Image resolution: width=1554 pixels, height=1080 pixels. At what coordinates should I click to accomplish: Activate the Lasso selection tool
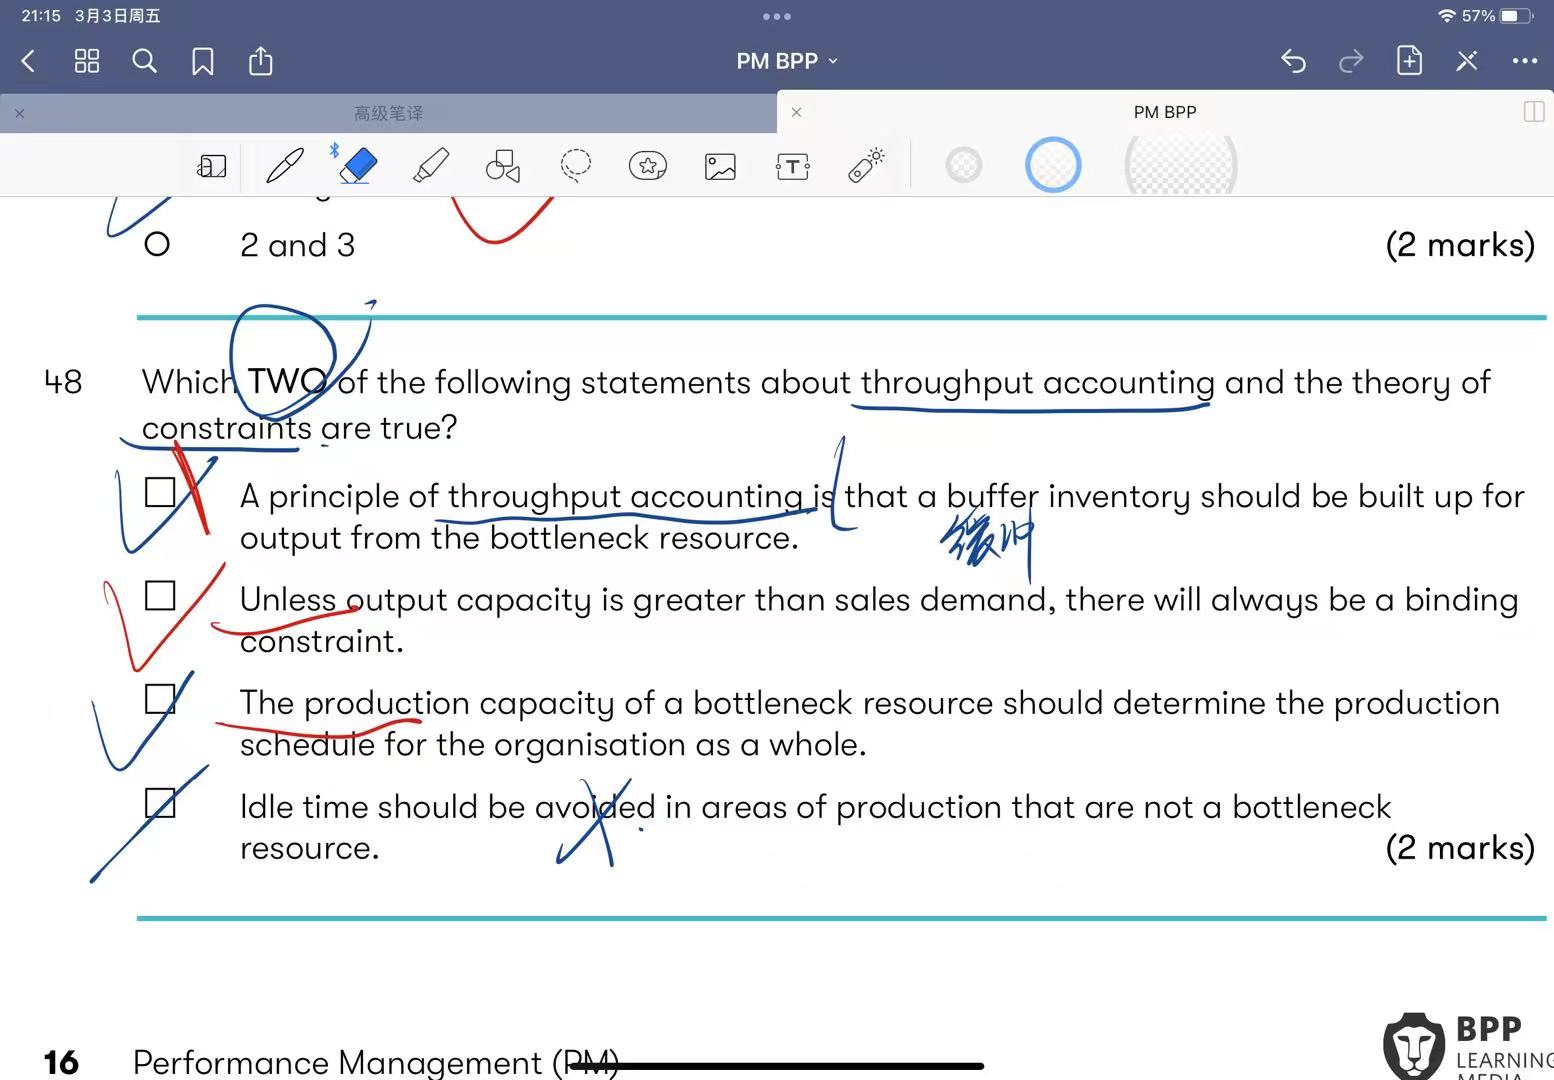tap(575, 165)
